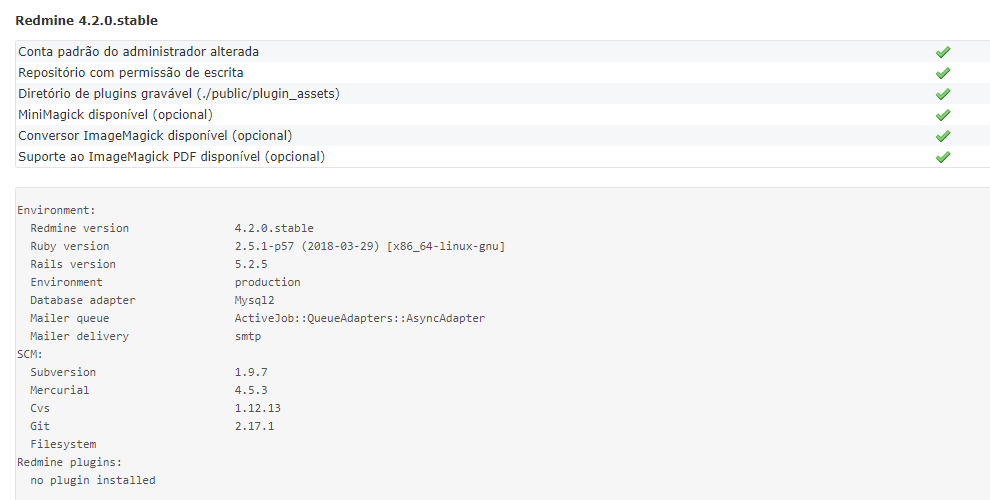Click the Ruby value '2.5.1-p57 (2018-03-29) [x86_64-linux-gnu]'

coord(370,246)
